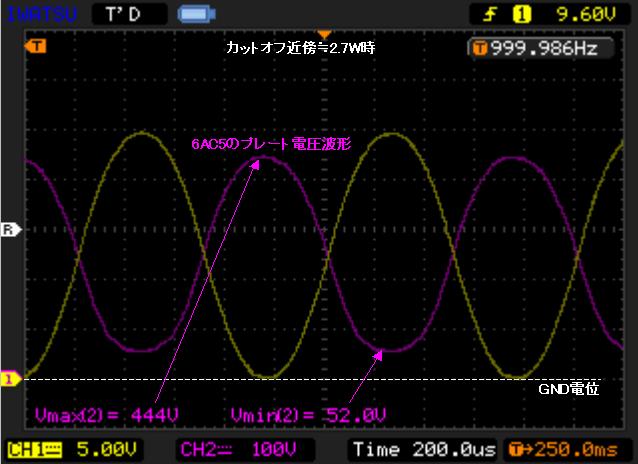Screen dimensions: 638x464
Task: Click the CH1 5.00V scale readout
Action: [107, 449]
